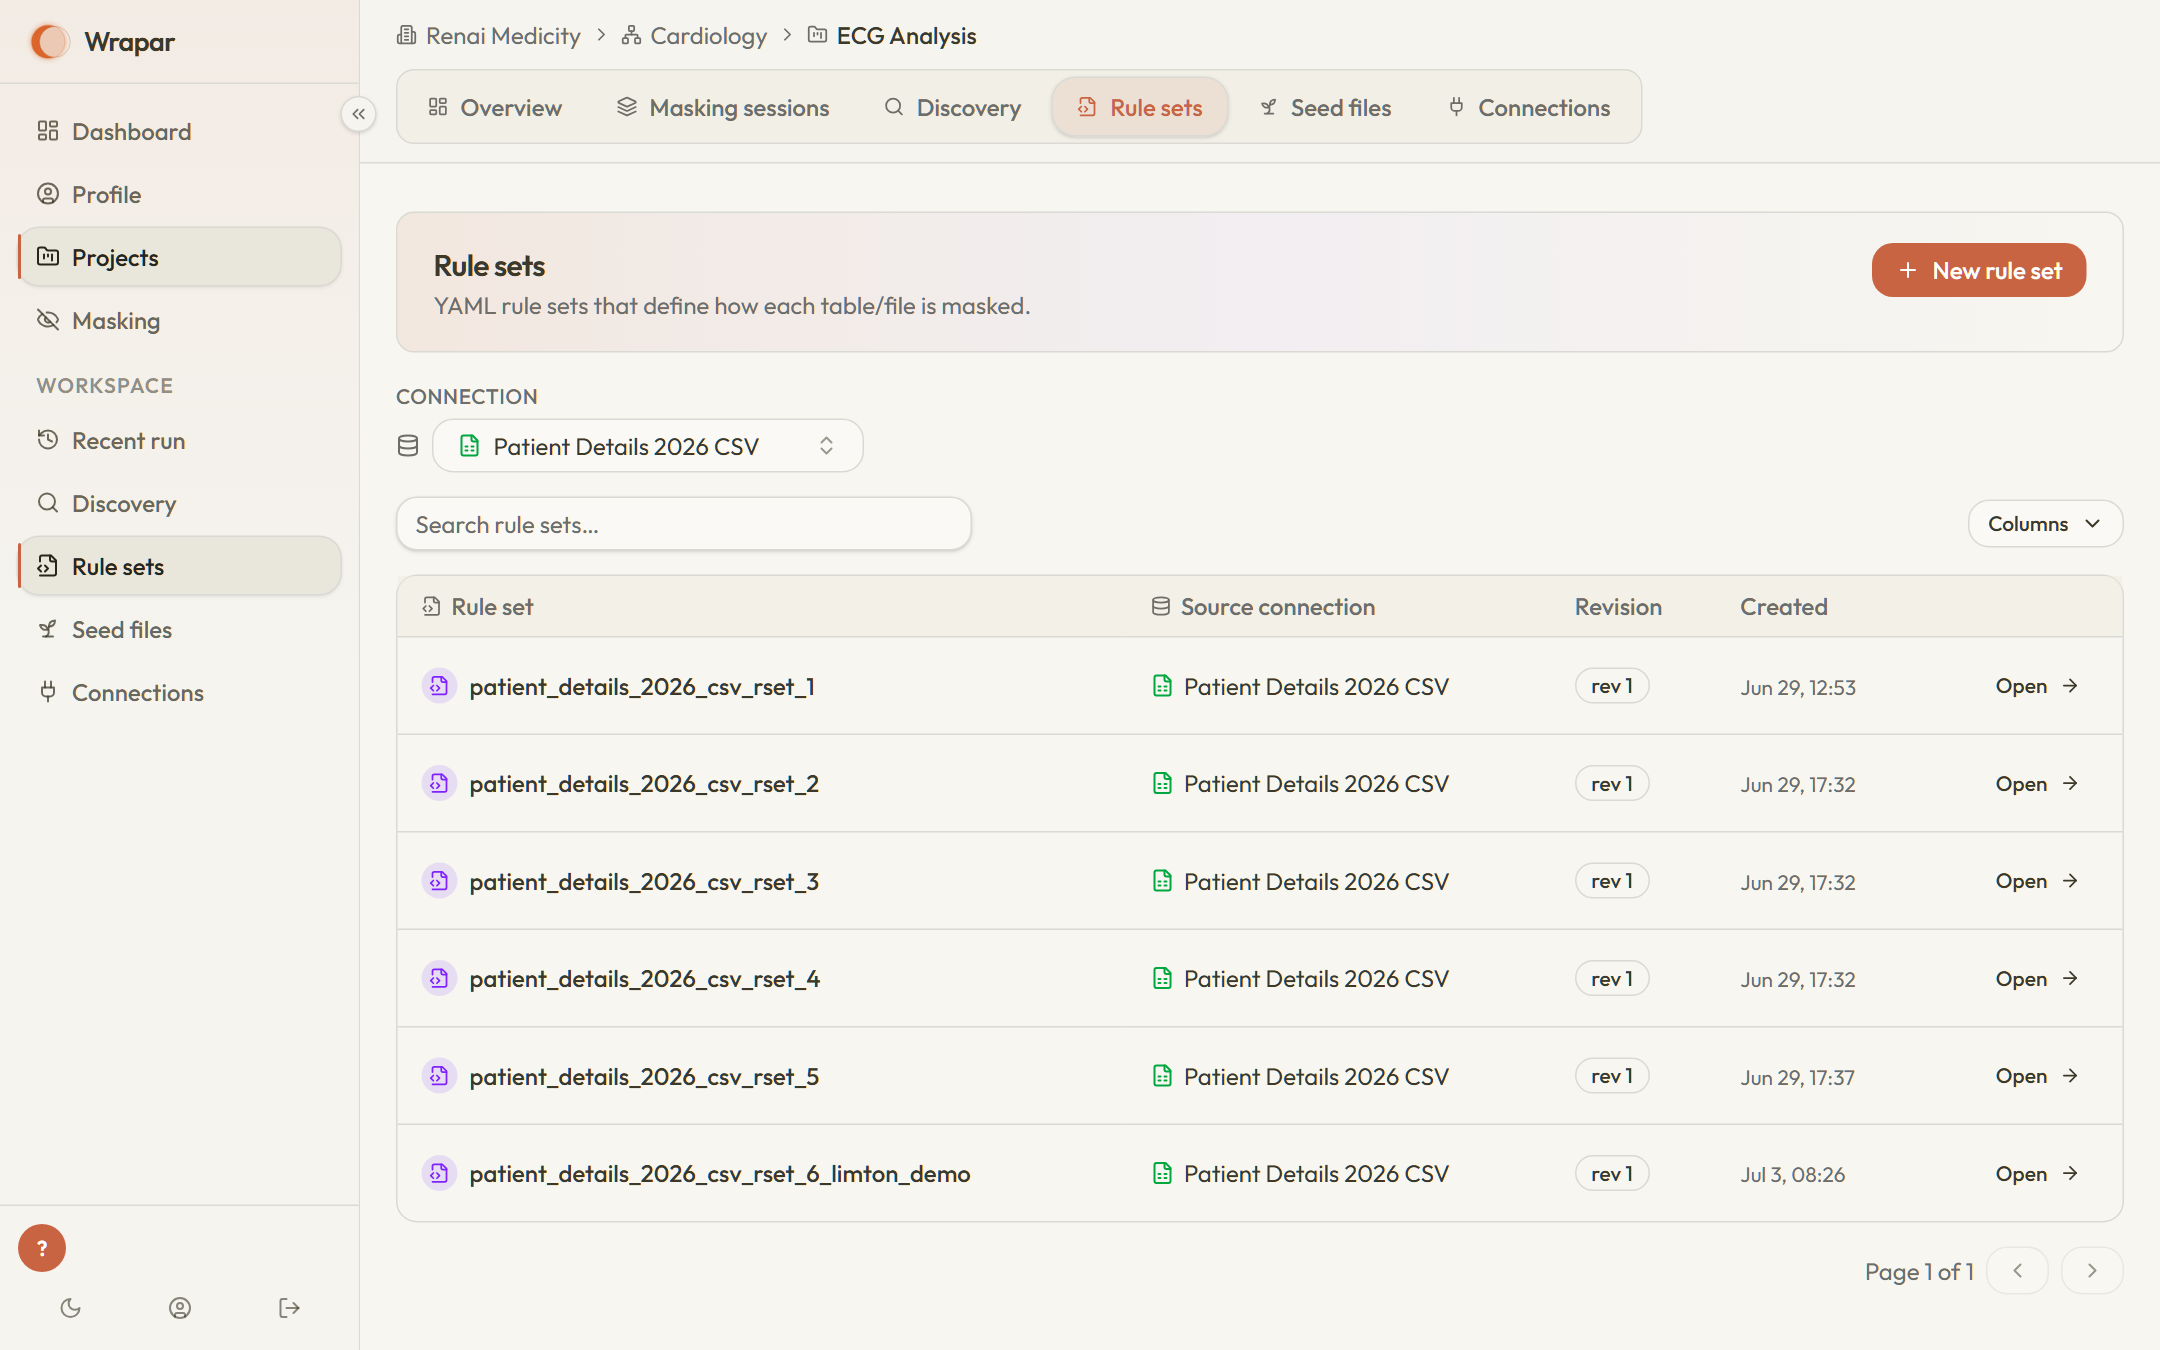Screen dimensions: 2160x1350
Task: Sort by Revision column header
Action: click(1618, 607)
